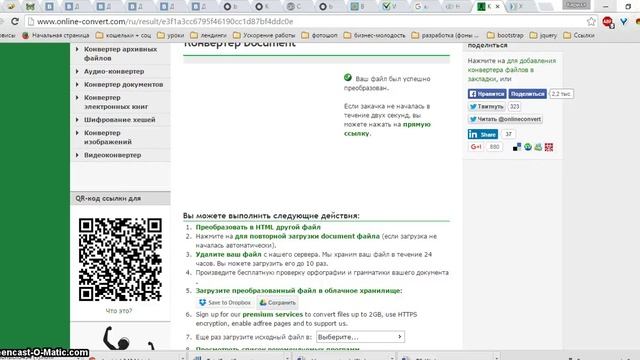Open the jquery bookmarks folder
640x360 pixels.
coord(543,36)
